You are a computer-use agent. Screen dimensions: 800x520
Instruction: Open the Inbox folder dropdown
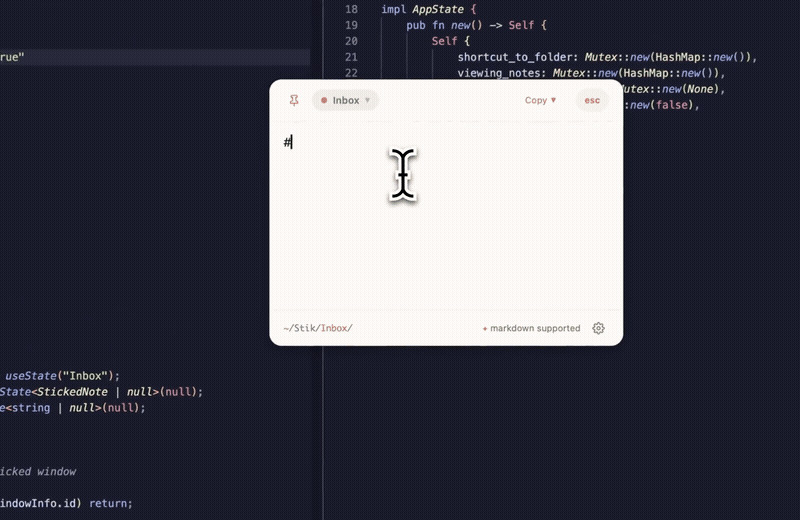[345, 101]
